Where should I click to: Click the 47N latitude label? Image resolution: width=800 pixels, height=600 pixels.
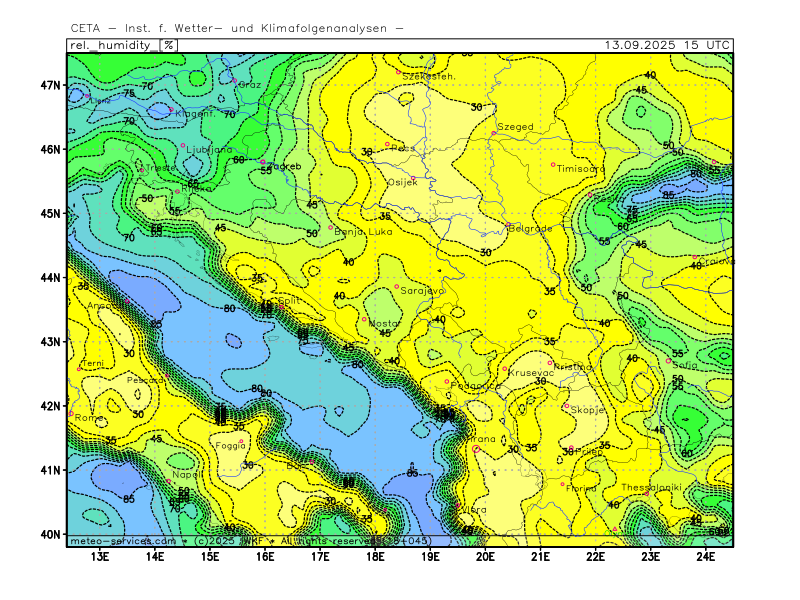[51, 85]
